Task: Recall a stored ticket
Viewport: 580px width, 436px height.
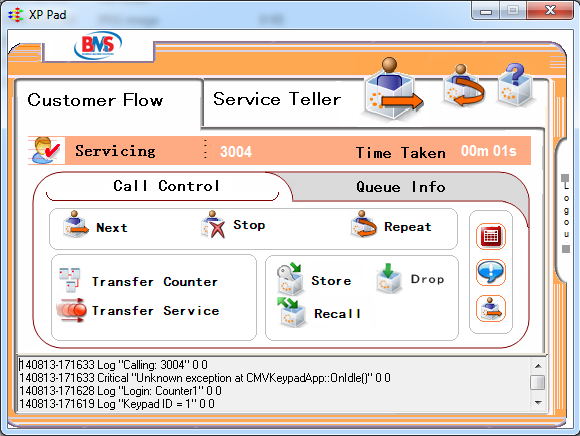Action: [x=319, y=312]
